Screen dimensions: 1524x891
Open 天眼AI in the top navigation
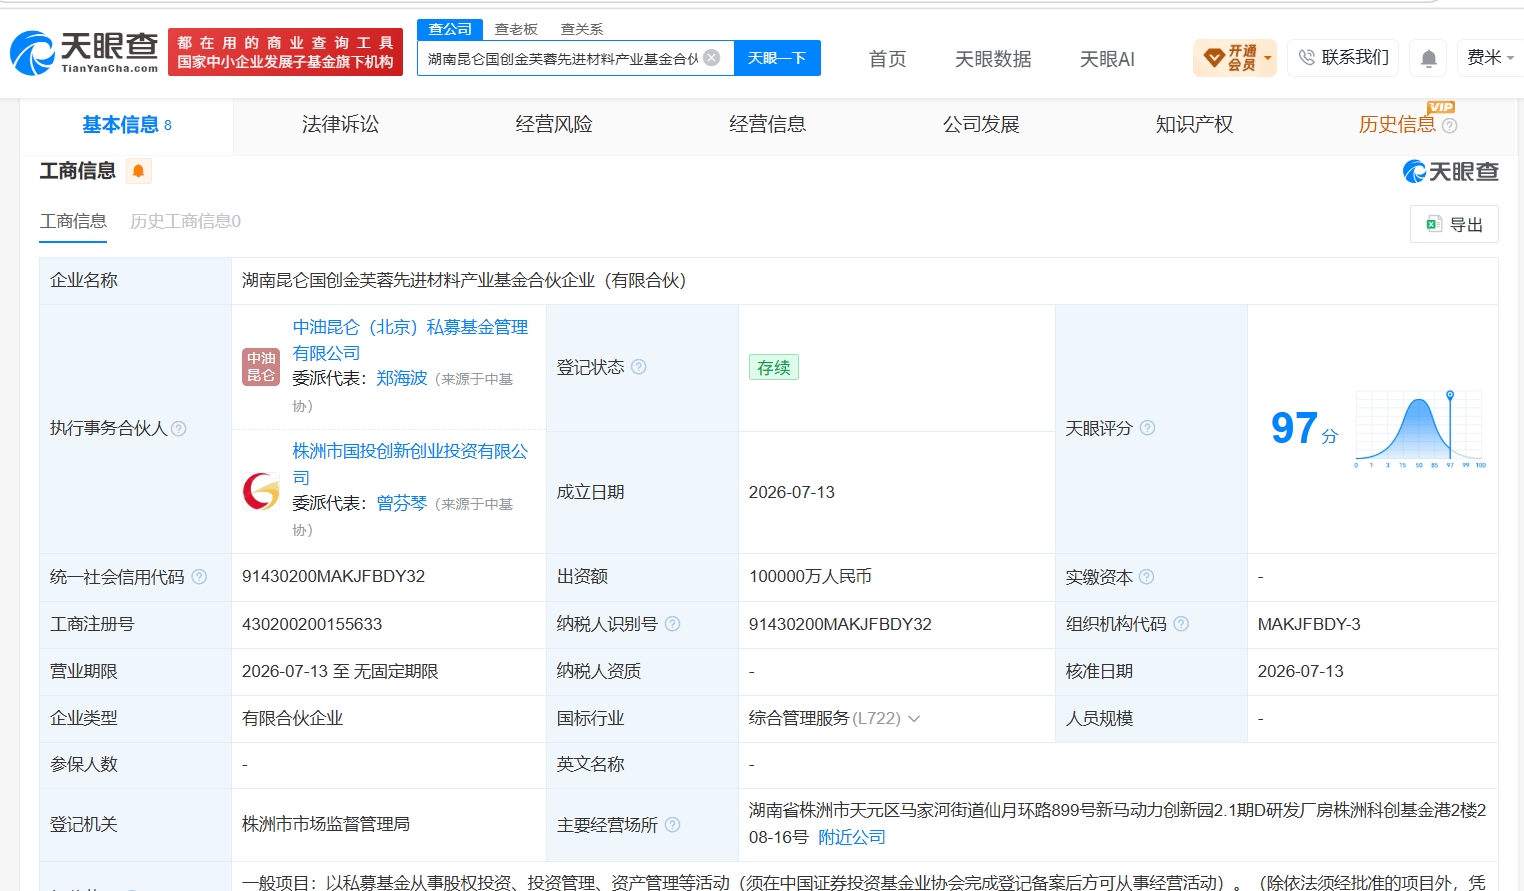point(1107,59)
